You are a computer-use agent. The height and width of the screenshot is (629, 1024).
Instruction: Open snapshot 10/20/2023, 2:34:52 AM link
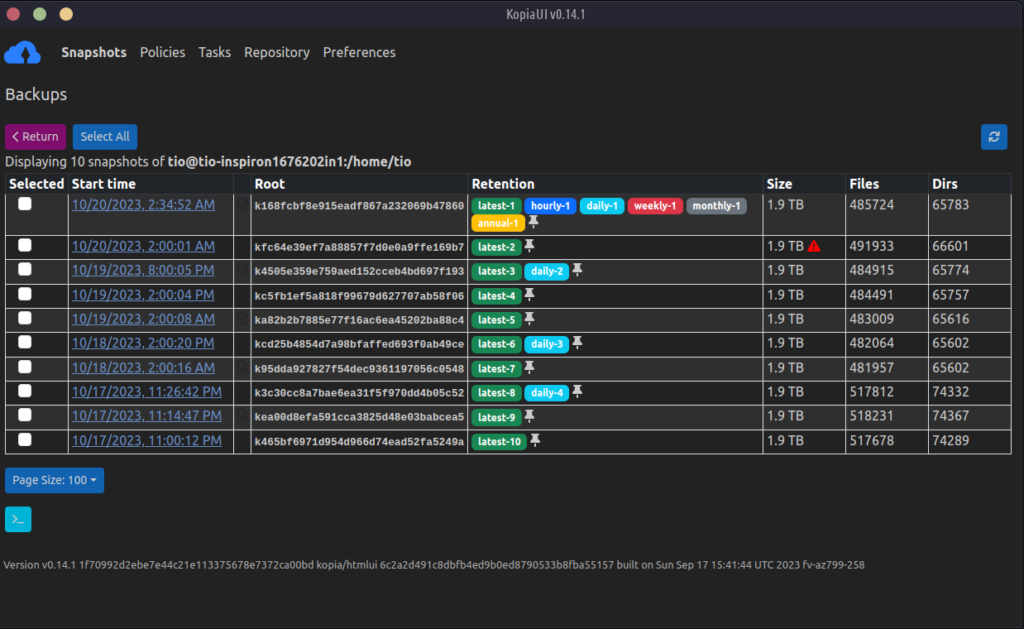point(143,205)
